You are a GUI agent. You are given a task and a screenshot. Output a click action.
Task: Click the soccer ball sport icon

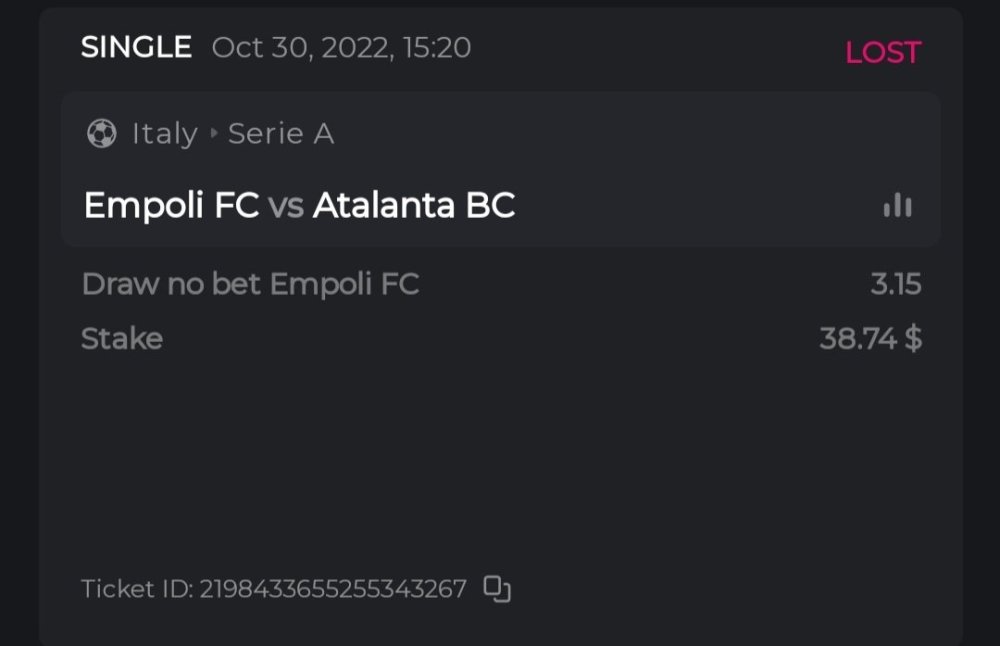101,133
